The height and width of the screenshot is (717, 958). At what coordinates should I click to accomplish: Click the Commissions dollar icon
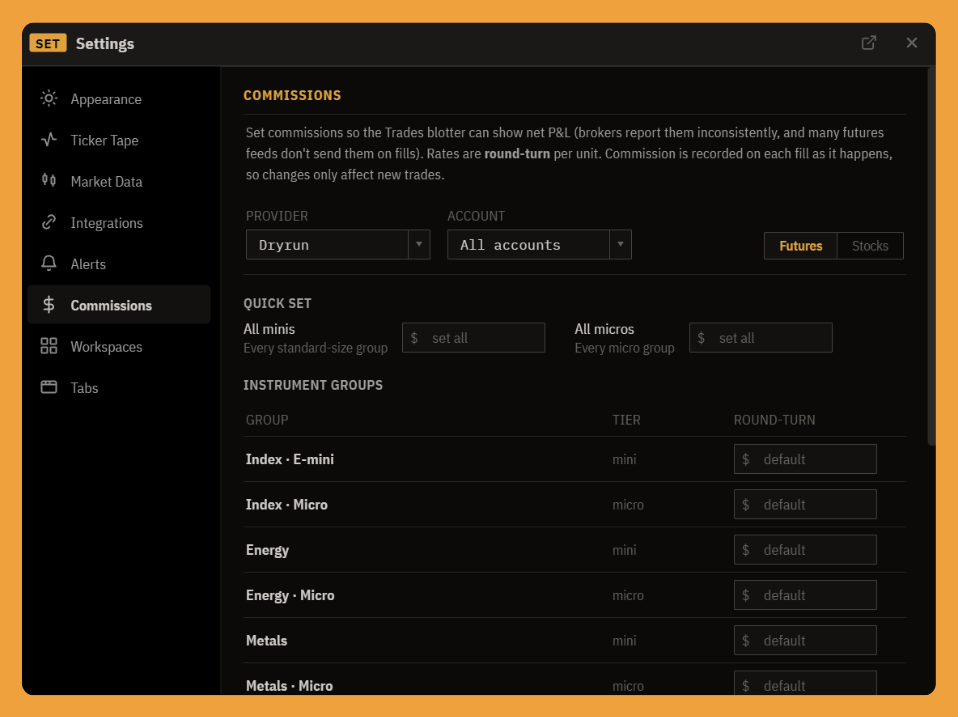click(49, 305)
